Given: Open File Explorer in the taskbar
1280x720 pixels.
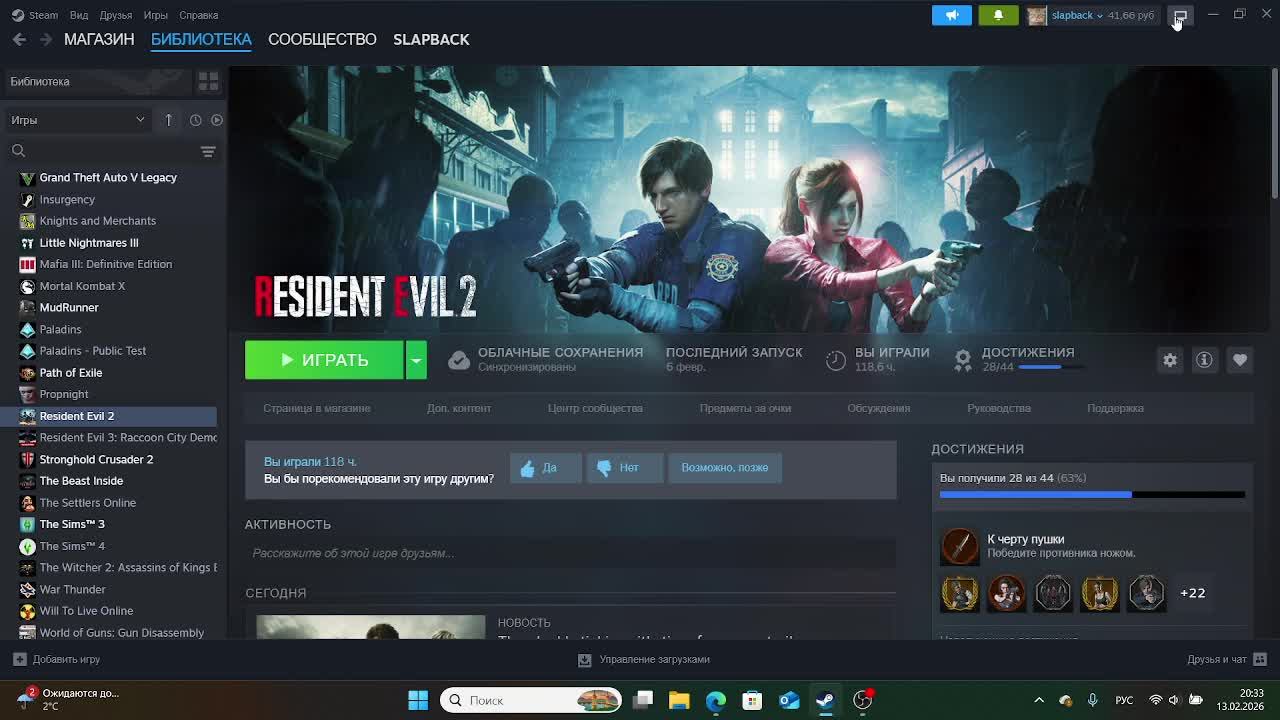Looking at the screenshot, I should pos(679,700).
